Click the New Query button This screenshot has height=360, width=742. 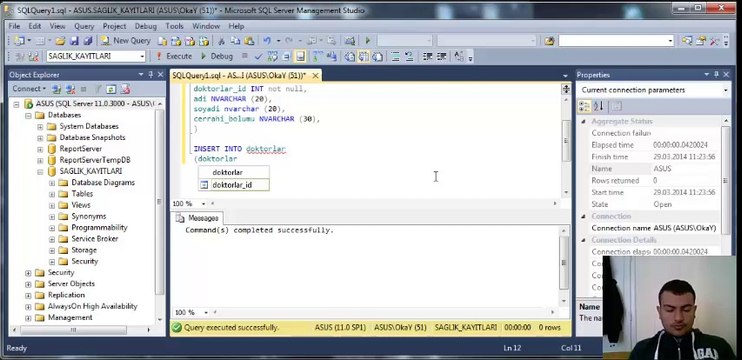(125, 41)
